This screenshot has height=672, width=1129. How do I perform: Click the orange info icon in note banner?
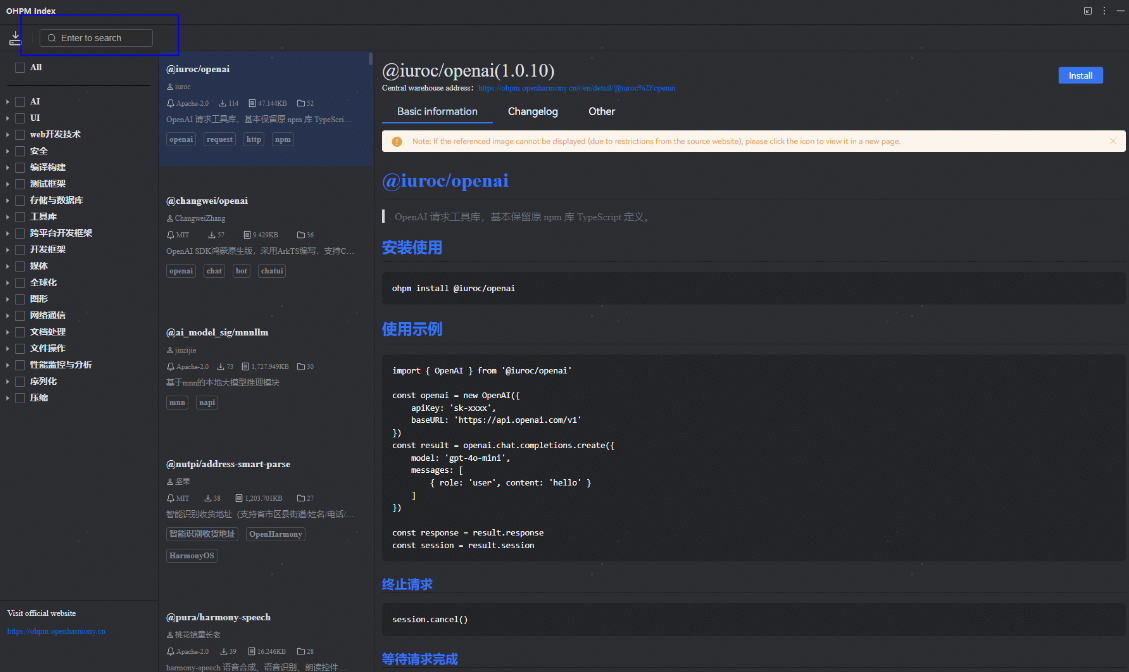pyautogui.click(x=397, y=141)
